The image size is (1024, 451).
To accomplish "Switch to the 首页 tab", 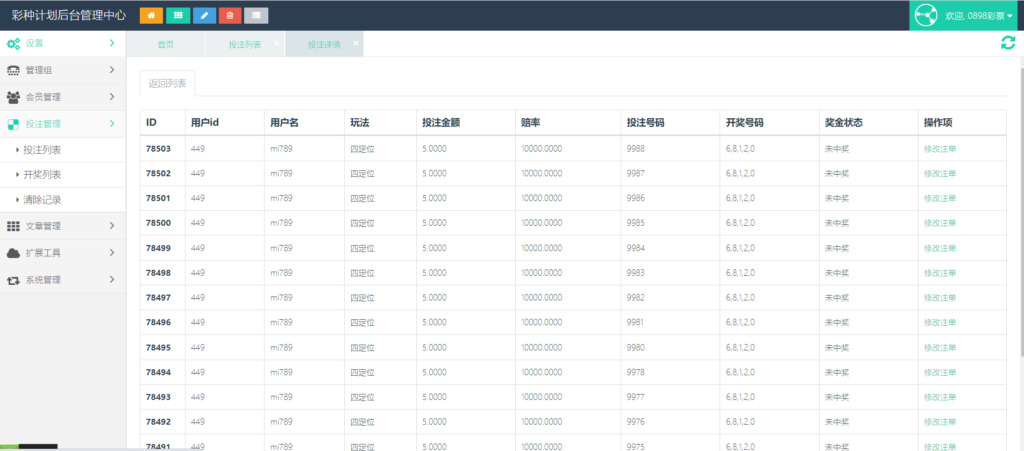I will (x=165, y=45).
